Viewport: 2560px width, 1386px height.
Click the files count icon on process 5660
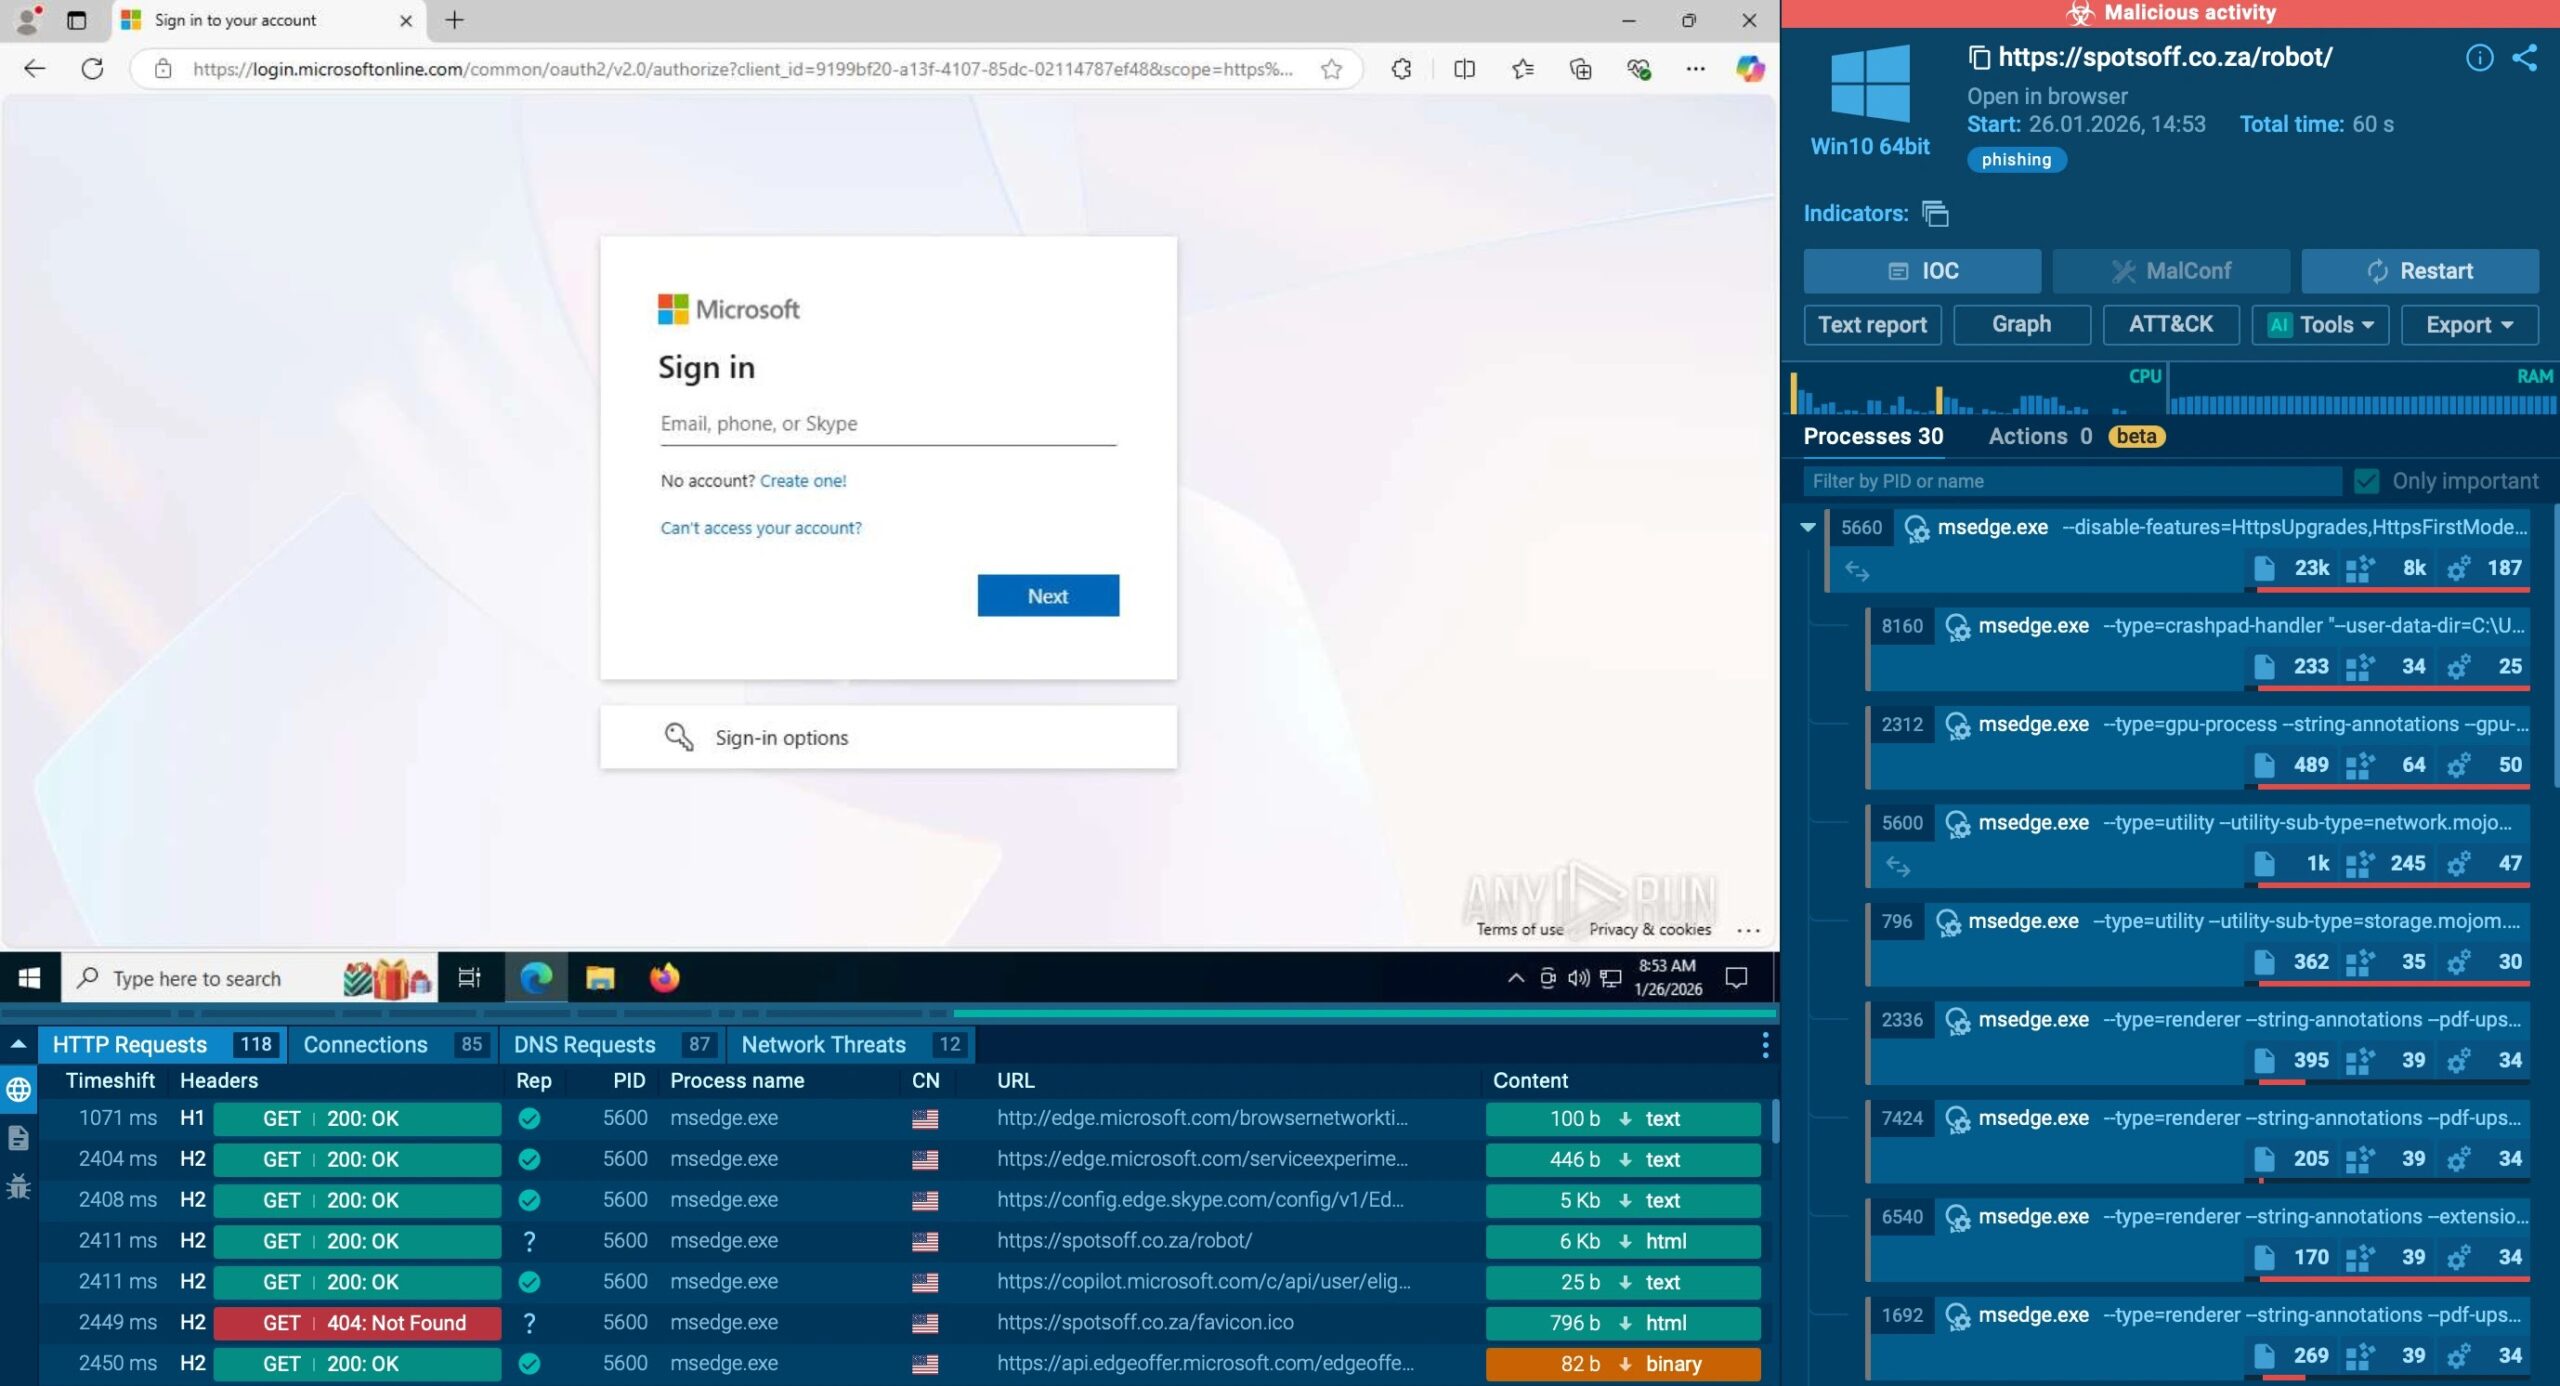(x=2266, y=568)
